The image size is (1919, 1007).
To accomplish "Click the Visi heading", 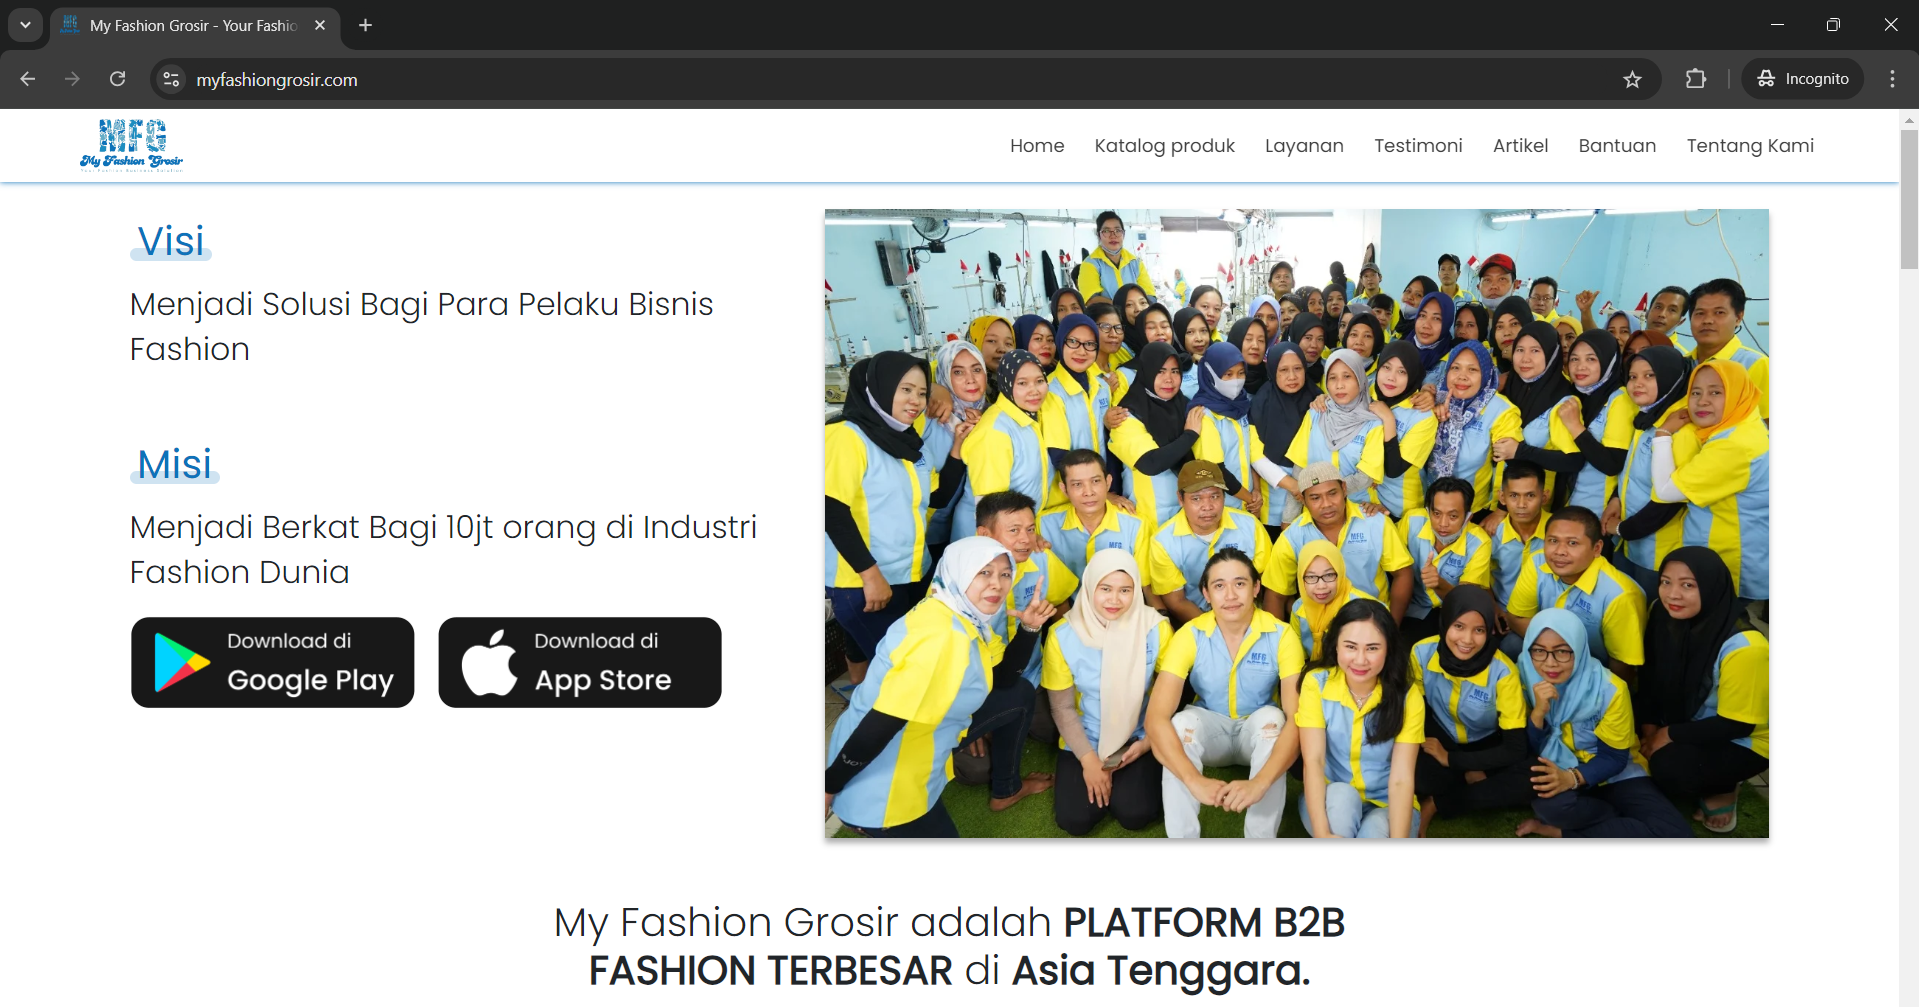I will [x=171, y=241].
